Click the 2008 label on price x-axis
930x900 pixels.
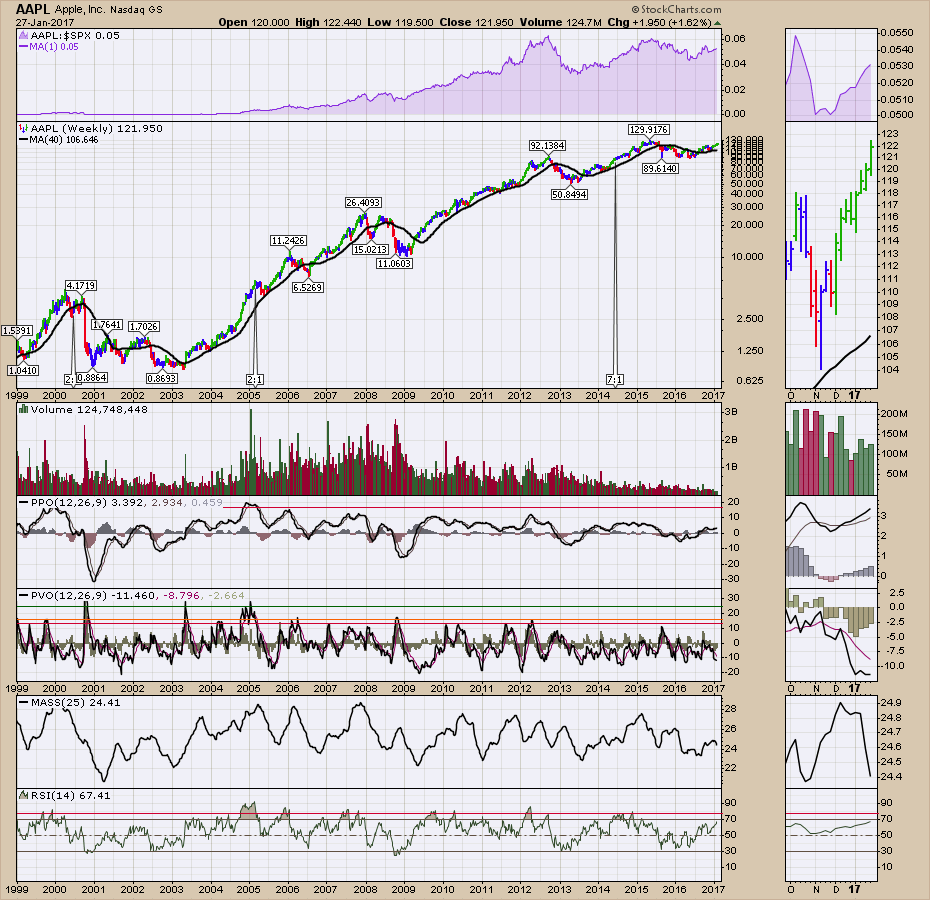coord(365,395)
